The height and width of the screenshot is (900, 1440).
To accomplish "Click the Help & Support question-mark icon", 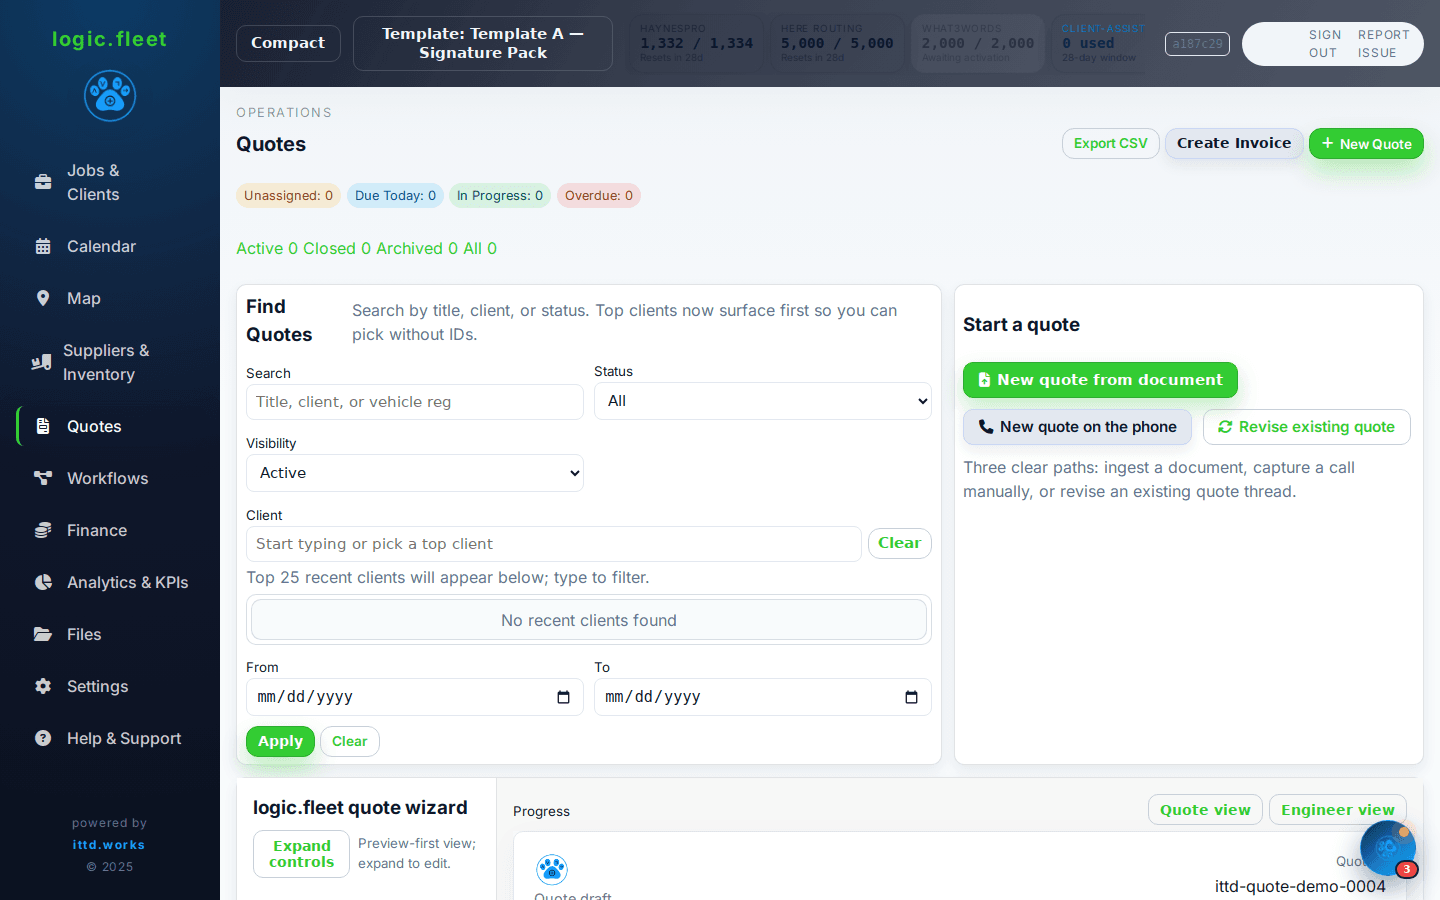I will click(42, 738).
